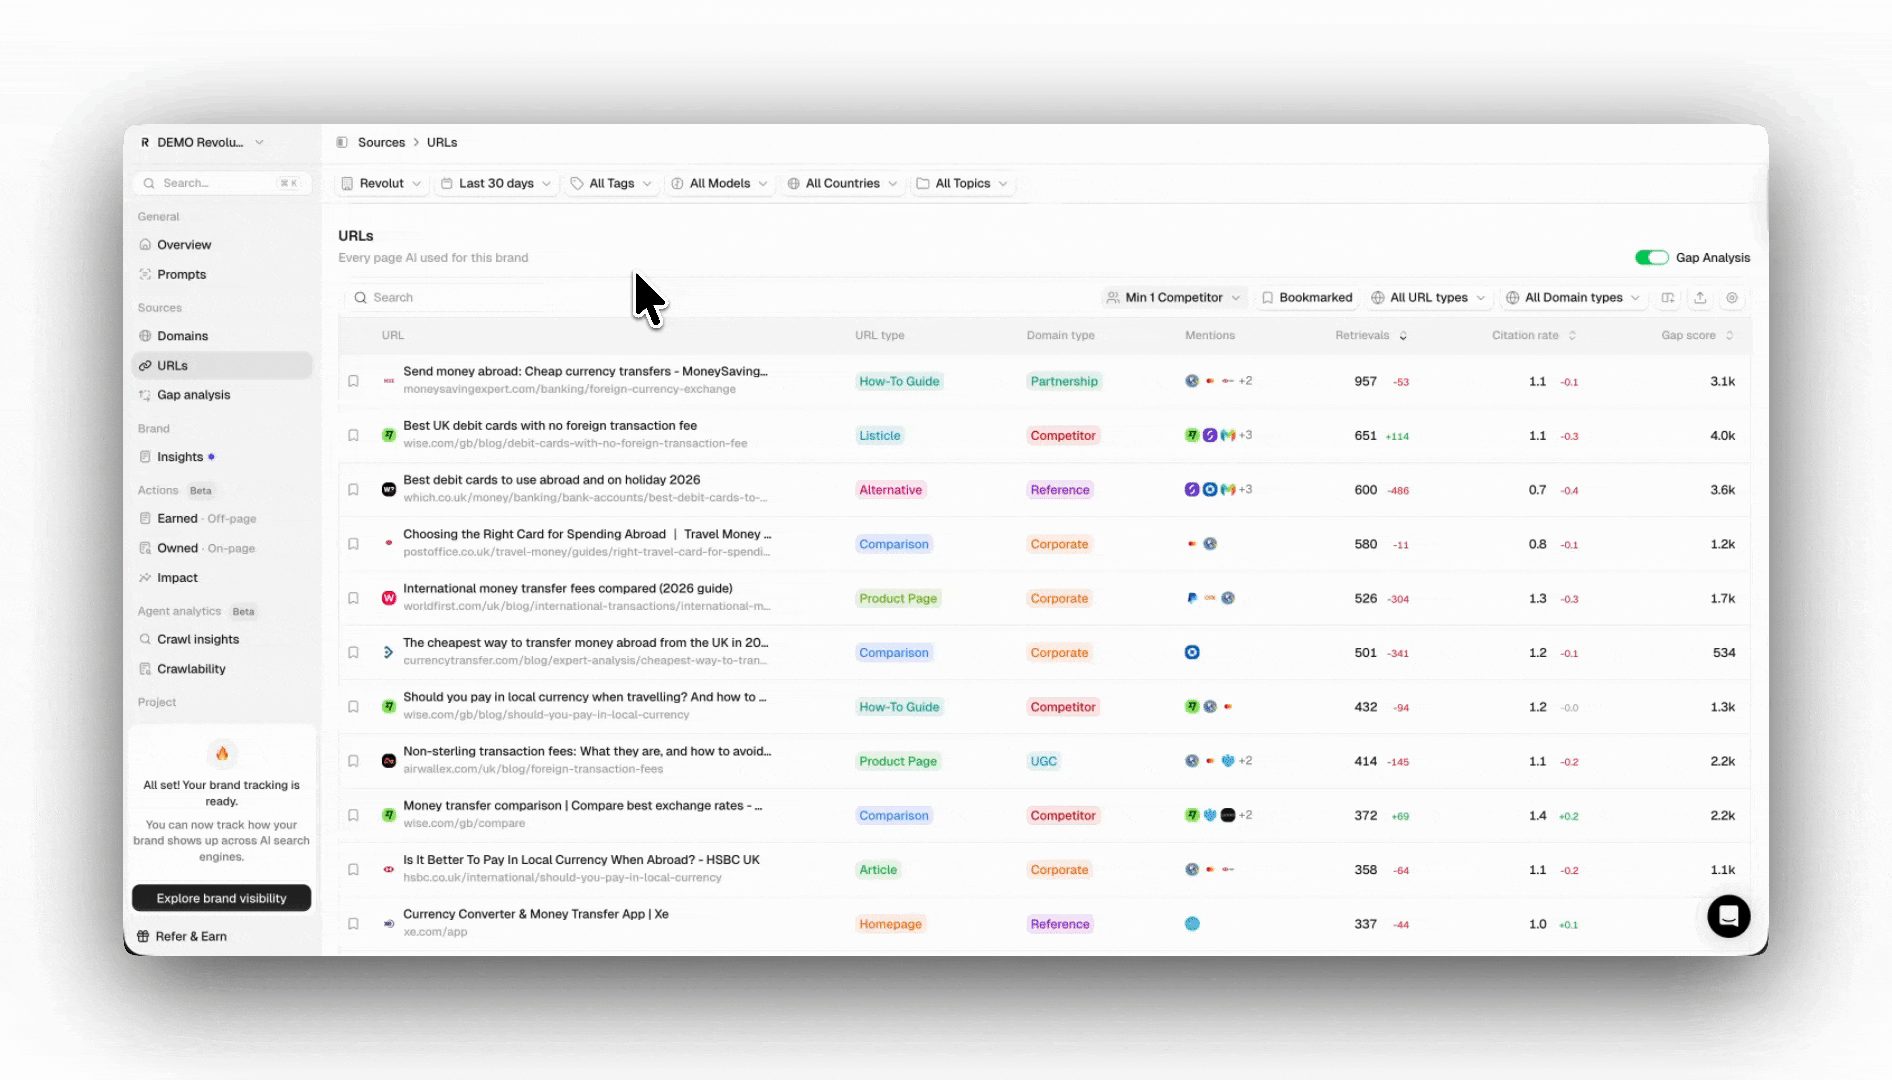Open the chat support widget

tap(1728, 915)
